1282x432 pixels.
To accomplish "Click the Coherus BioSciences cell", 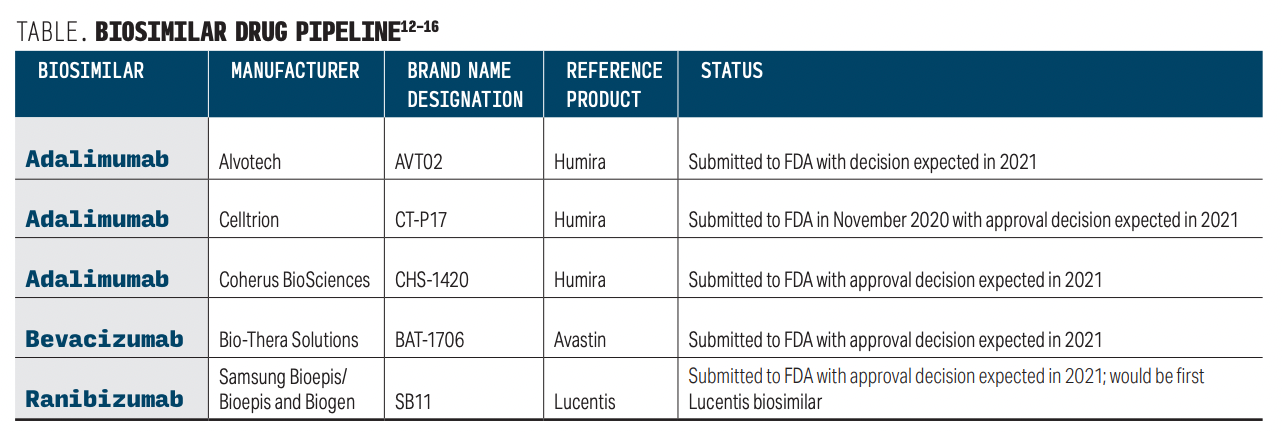I will coord(294,280).
